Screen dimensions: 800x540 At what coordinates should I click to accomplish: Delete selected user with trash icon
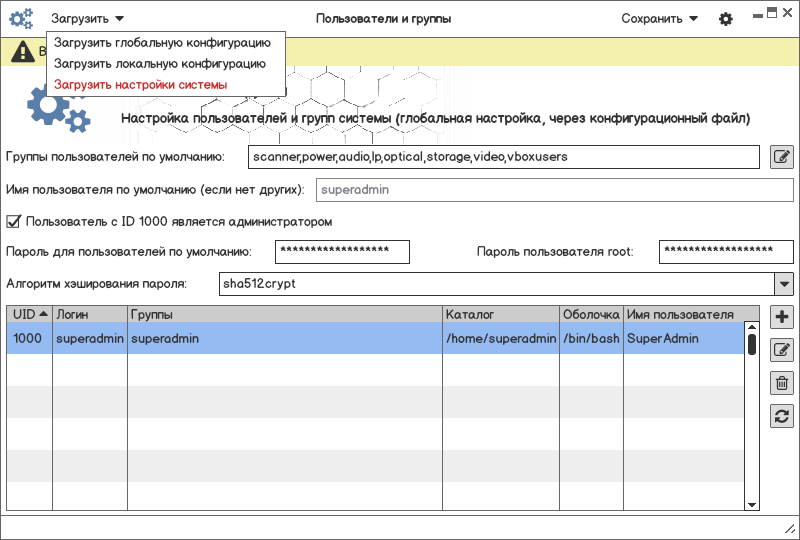[x=782, y=383]
